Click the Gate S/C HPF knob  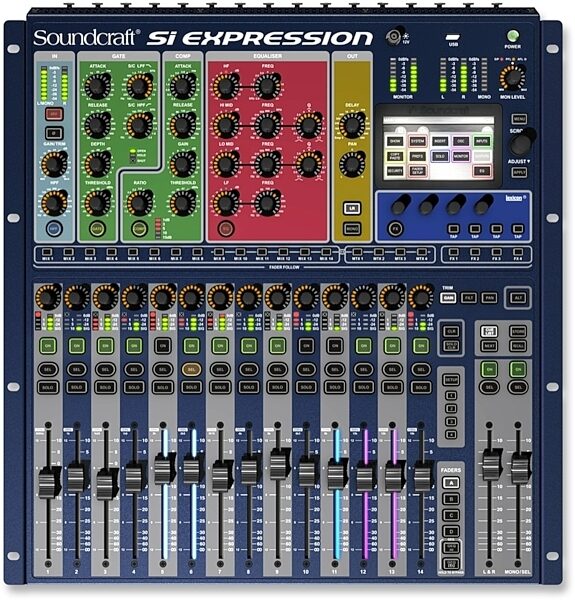(139, 125)
